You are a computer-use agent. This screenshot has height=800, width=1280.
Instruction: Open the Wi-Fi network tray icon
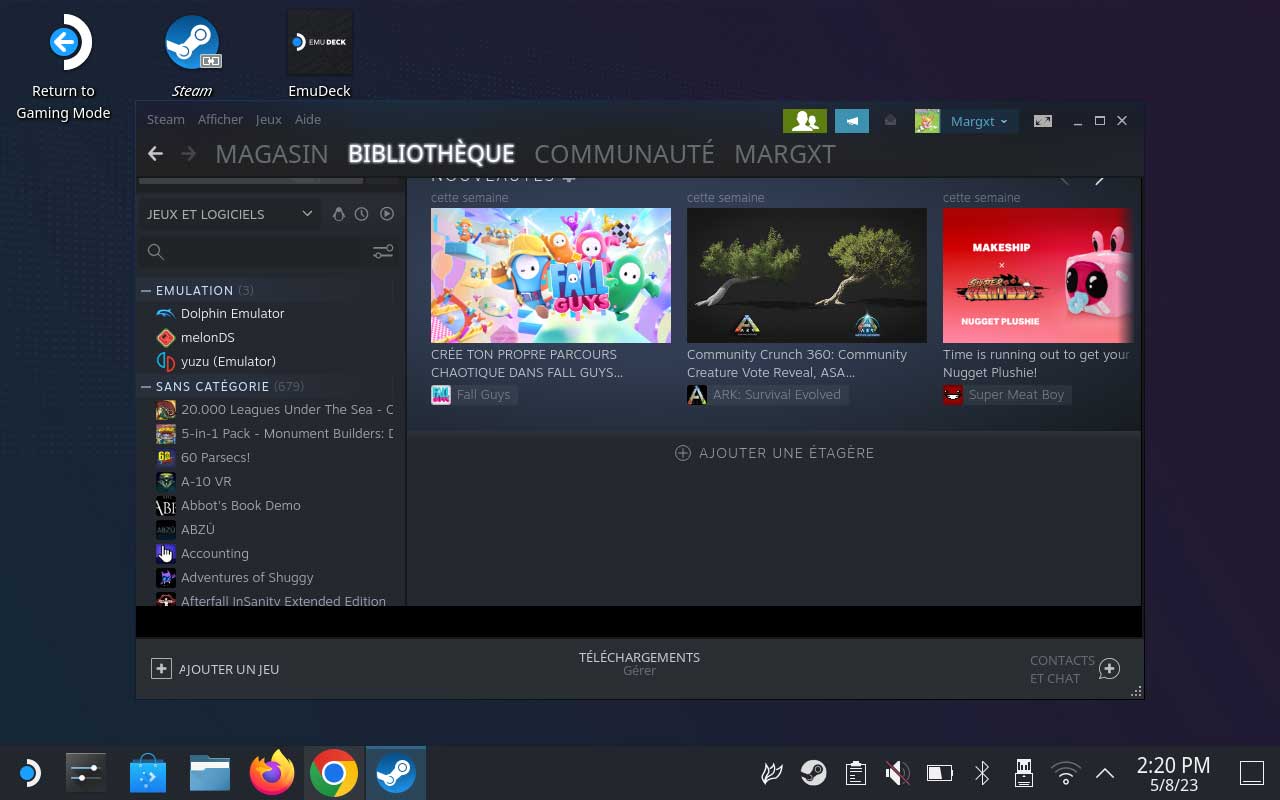(x=1066, y=773)
